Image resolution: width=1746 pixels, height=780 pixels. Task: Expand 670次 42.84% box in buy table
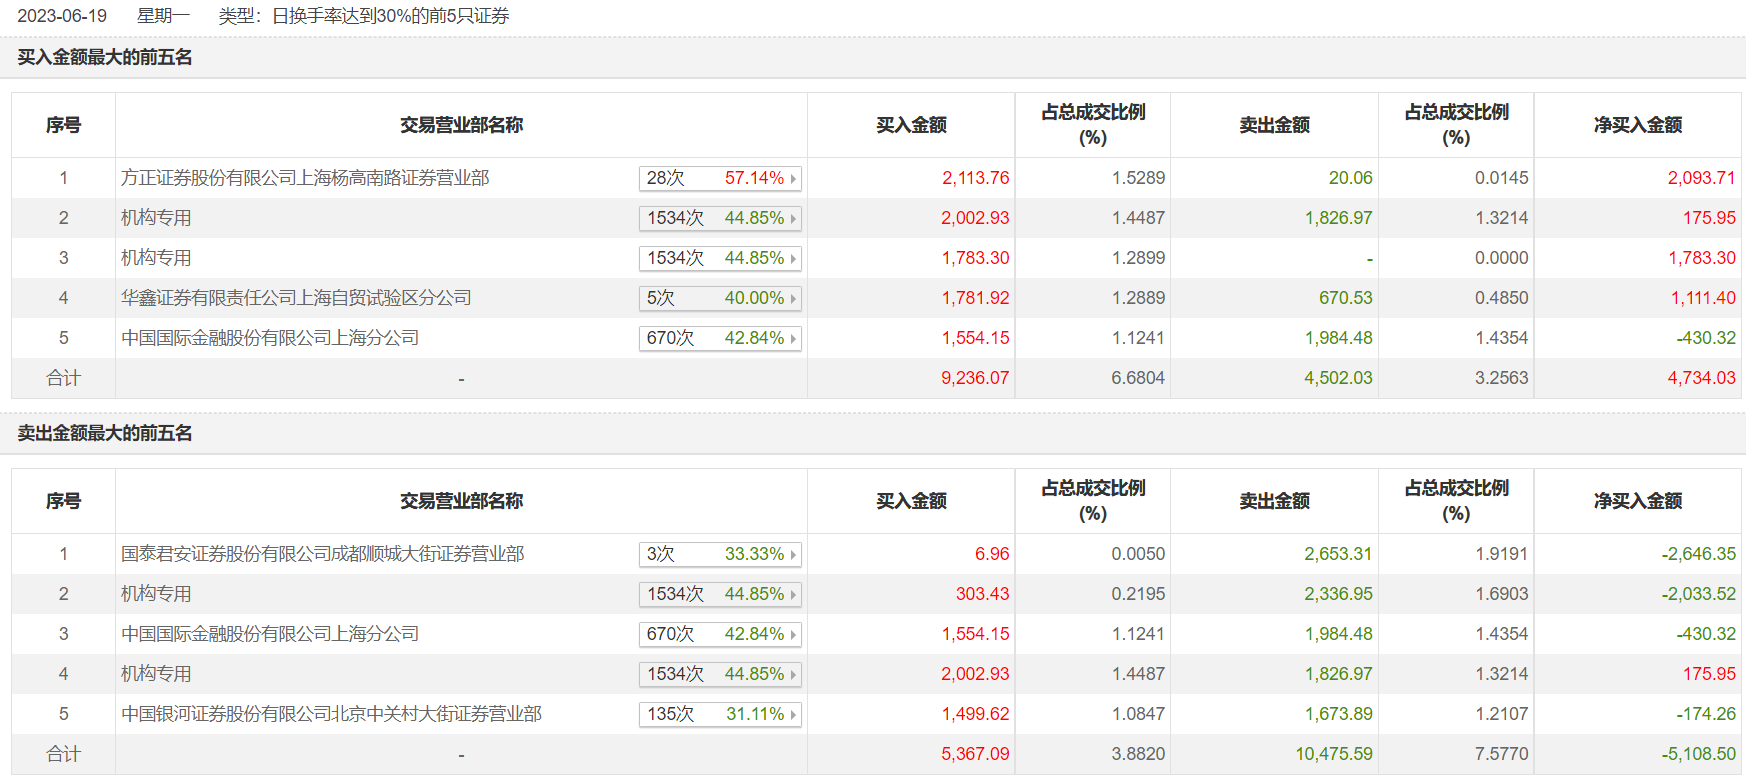(x=720, y=339)
